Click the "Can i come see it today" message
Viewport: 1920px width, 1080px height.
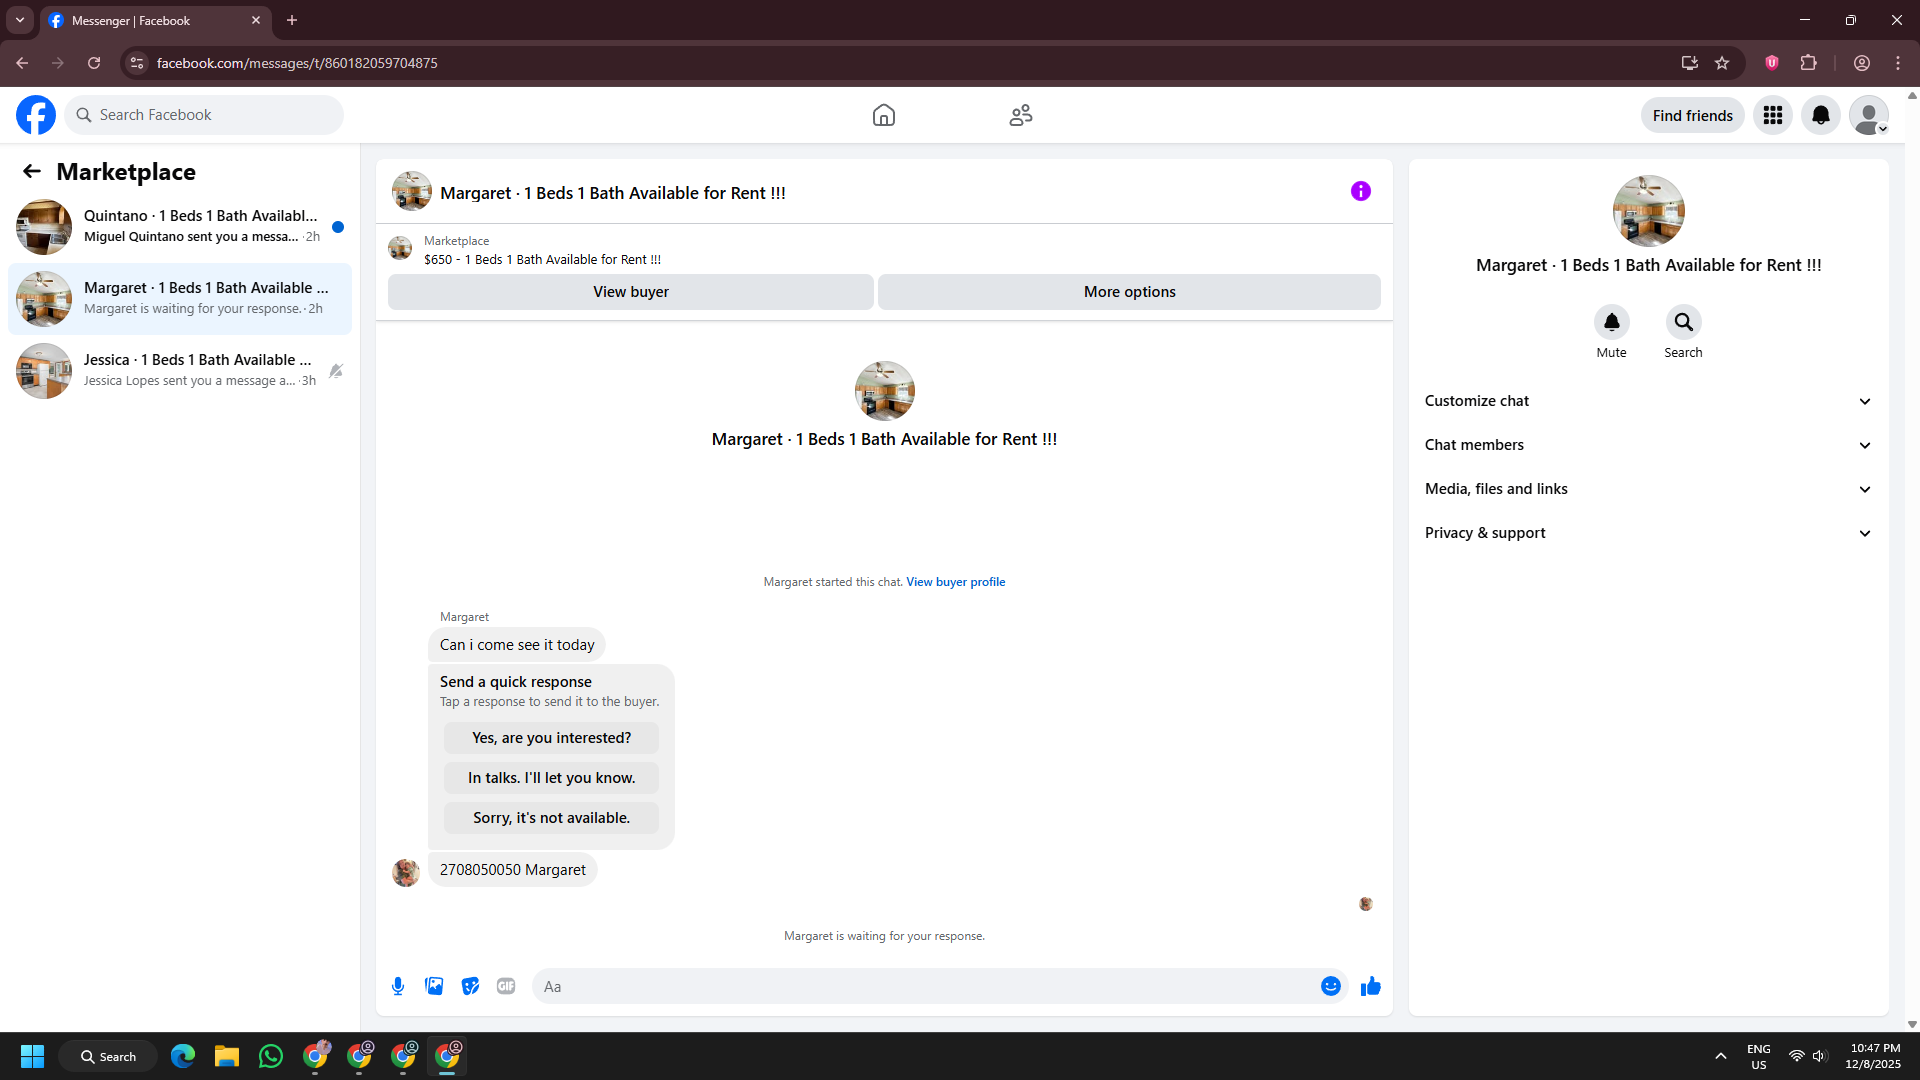517,645
